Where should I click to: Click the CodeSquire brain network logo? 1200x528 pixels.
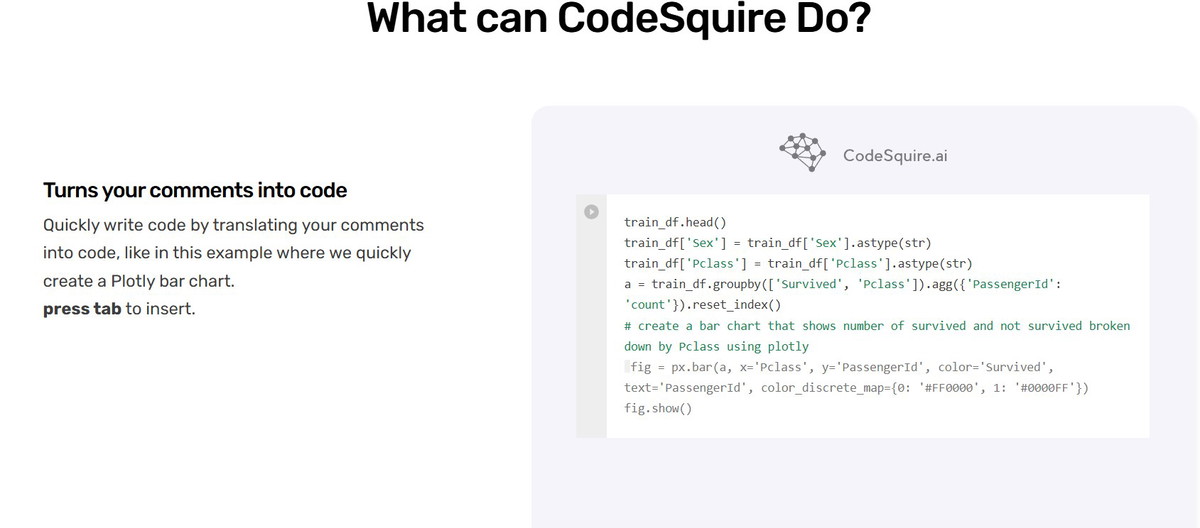coord(803,153)
